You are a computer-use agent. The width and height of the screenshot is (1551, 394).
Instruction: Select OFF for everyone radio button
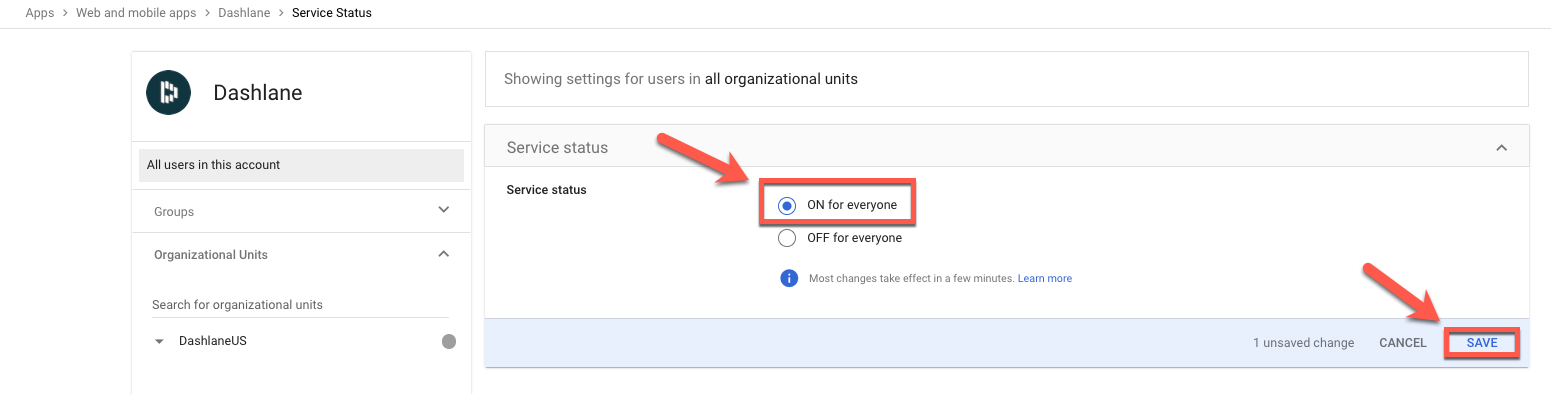pyautogui.click(x=787, y=238)
